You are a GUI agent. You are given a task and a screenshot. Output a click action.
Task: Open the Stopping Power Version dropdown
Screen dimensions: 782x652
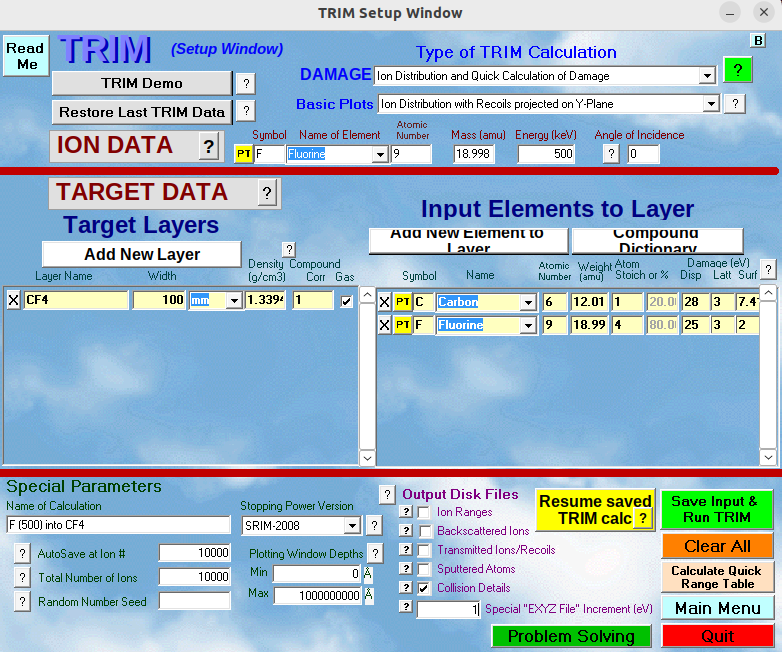pos(352,526)
